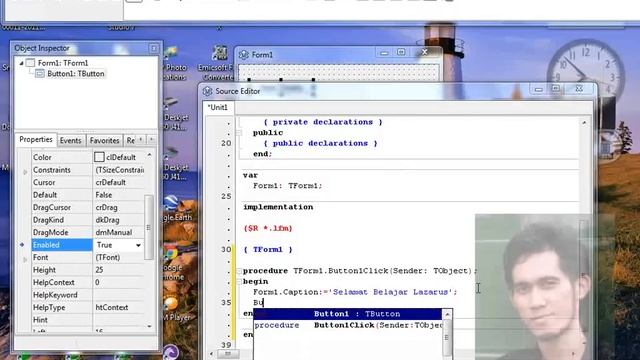
Task: Maximize the Source Editor window
Action: tap(556, 89)
